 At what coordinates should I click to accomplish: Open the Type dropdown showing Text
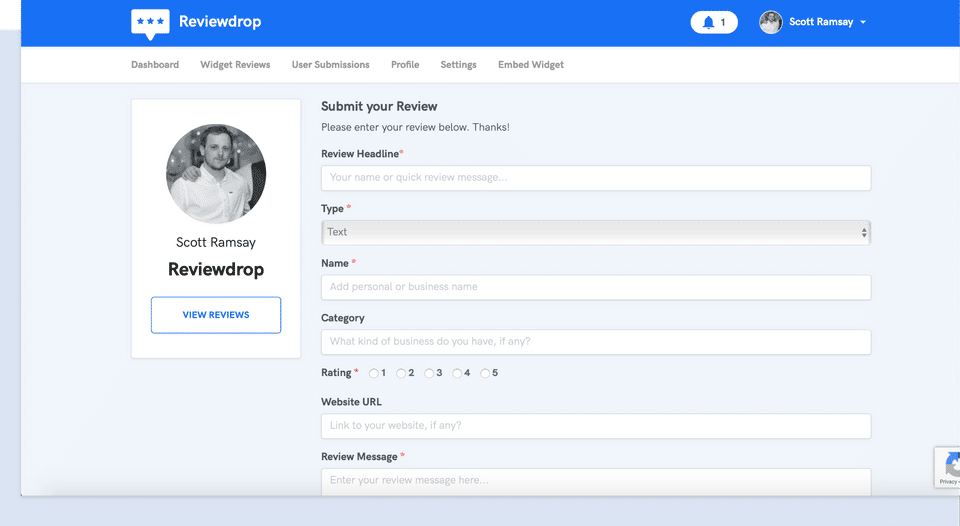tap(595, 232)
